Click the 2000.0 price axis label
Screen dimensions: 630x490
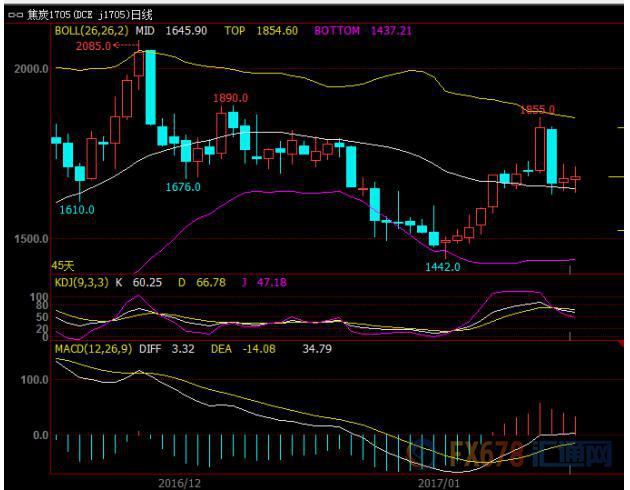click(x=30, y=69)
